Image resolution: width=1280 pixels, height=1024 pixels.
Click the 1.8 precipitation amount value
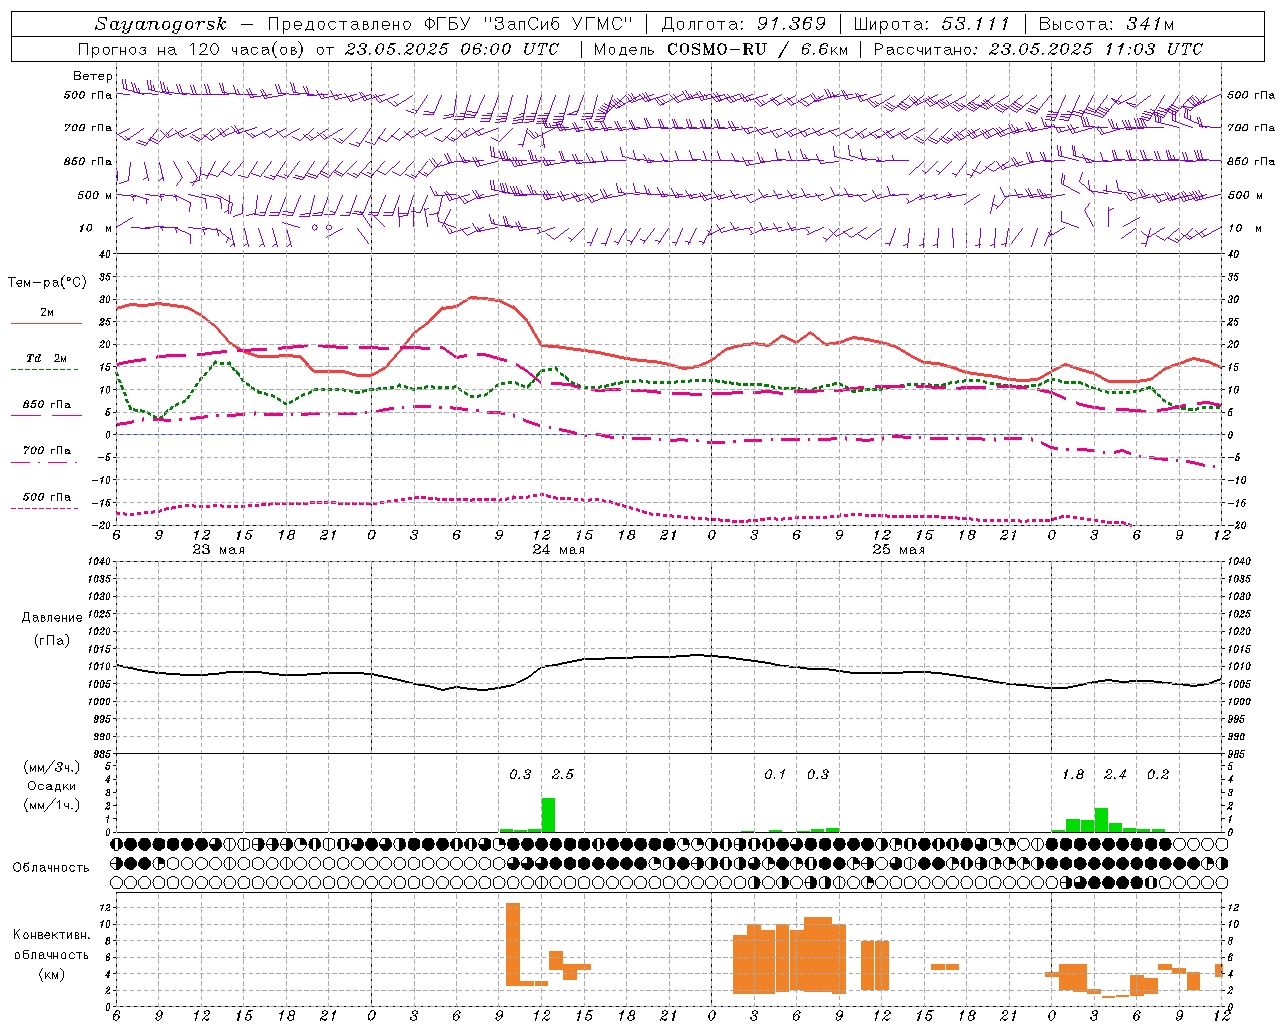[1073, 774]
